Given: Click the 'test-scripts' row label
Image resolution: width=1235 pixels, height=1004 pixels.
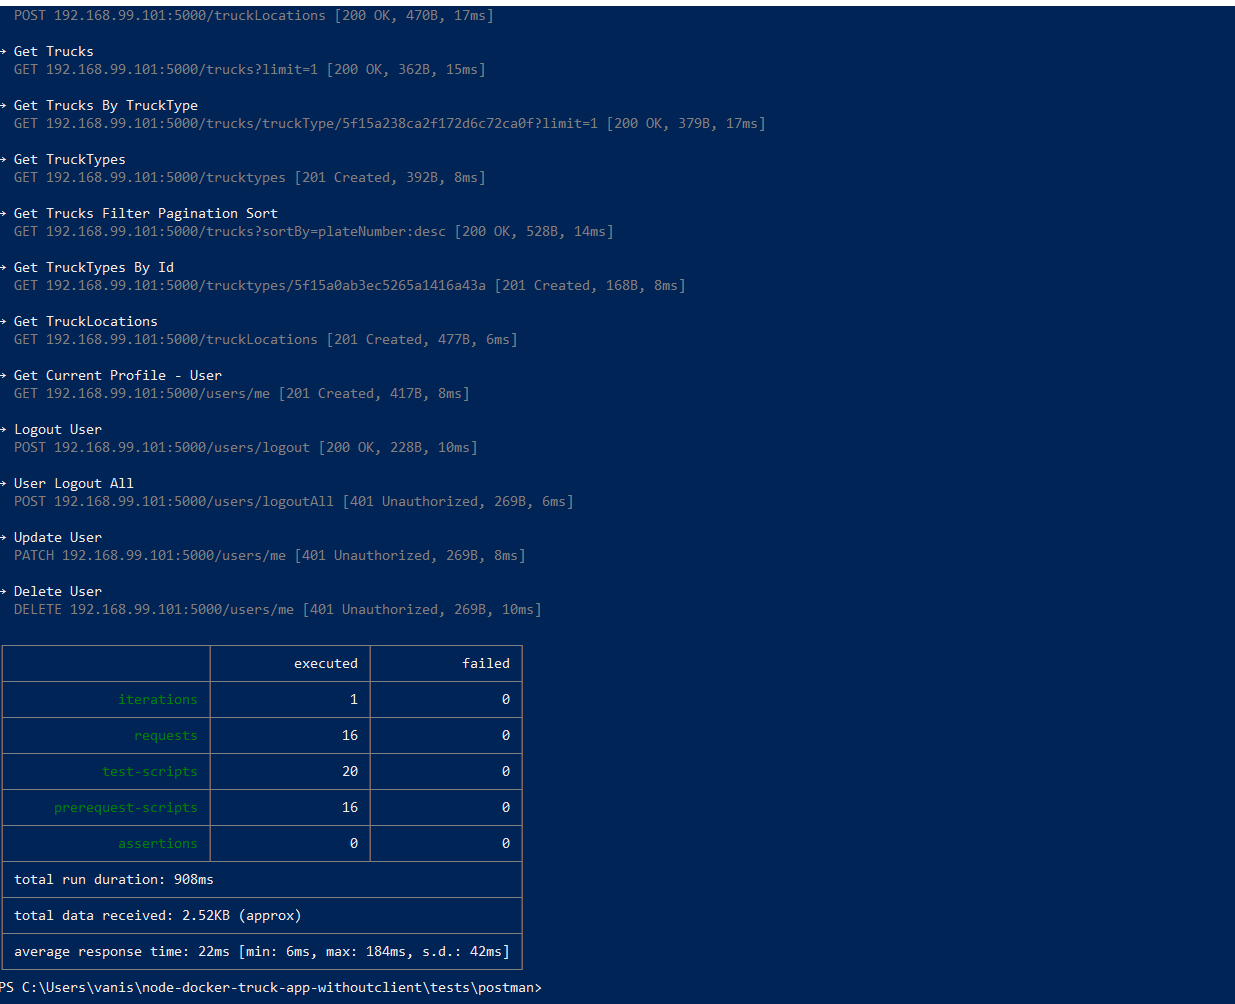Looking at the screenshot, I should click(x=149, y=771).
